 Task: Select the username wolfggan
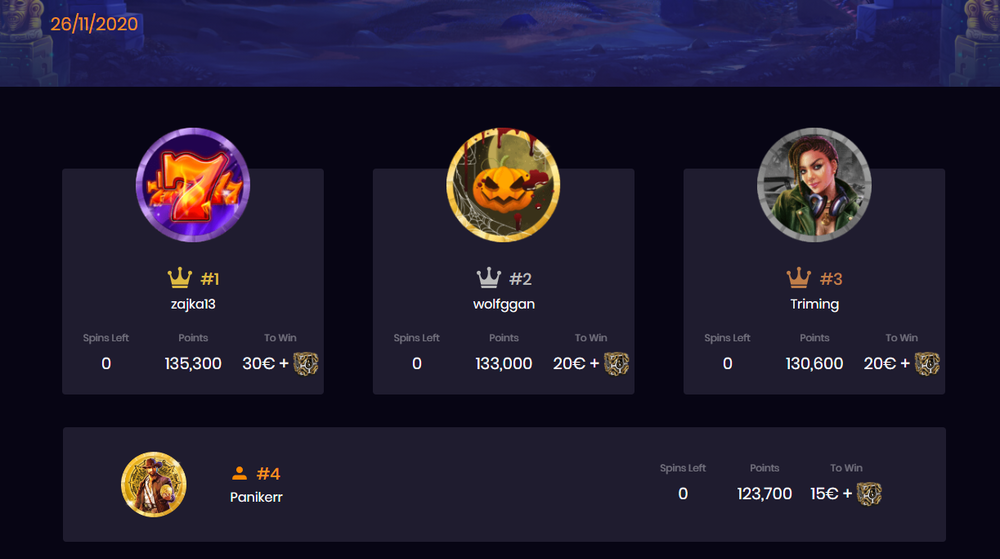(504, 304)
